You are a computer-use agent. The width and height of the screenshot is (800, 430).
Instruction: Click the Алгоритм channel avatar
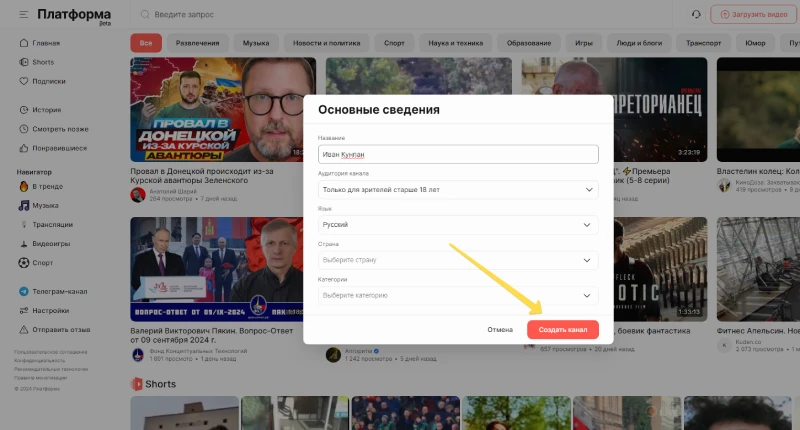click(x=333, y=355)
